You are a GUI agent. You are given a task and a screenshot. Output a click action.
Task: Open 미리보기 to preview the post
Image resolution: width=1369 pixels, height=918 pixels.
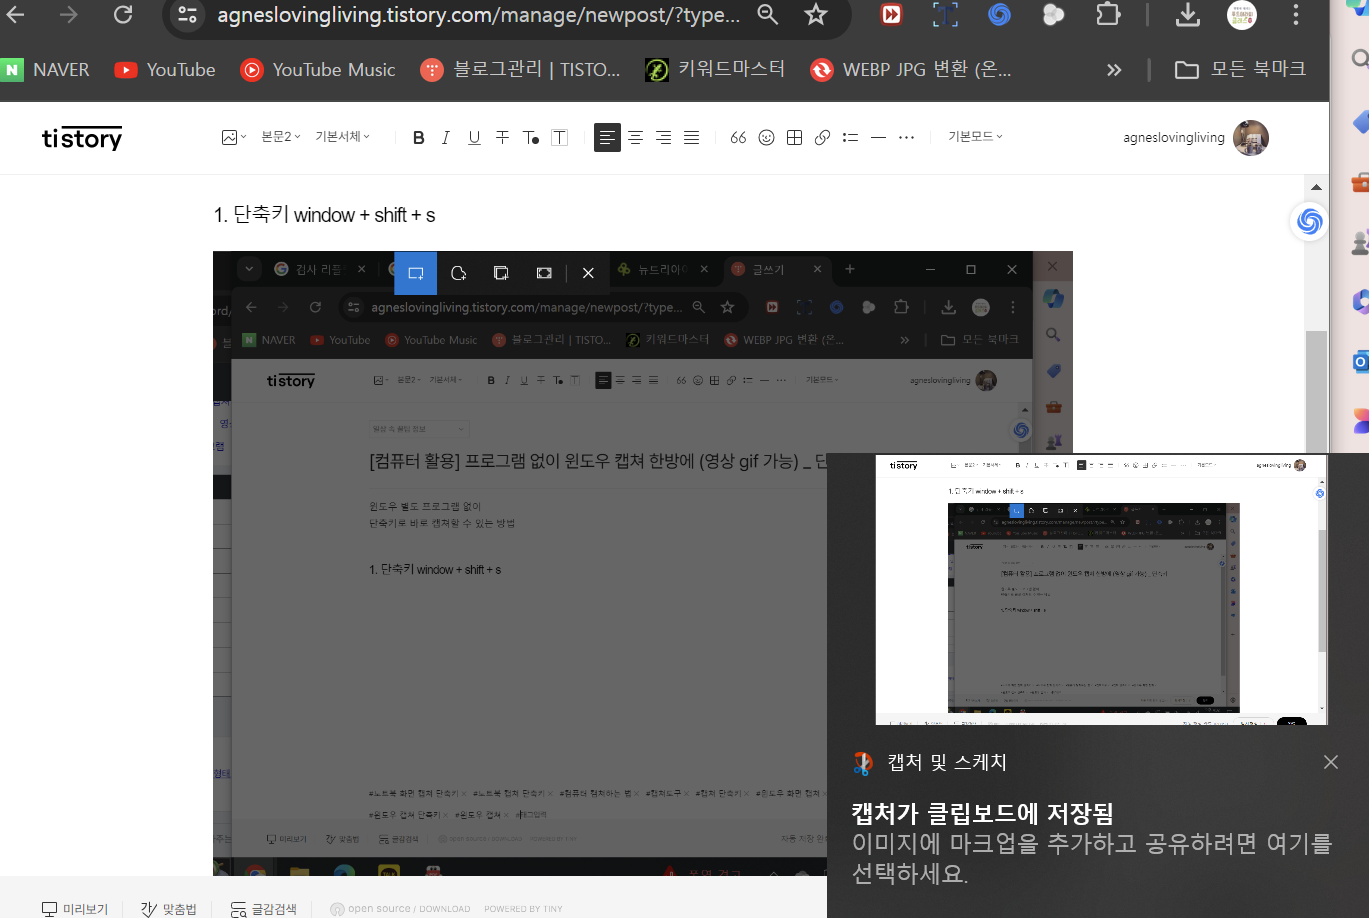click(75, 908)
